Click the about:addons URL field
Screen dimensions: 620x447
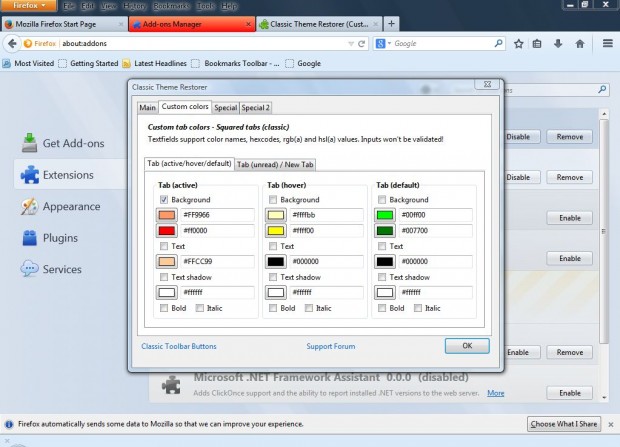click(x=202, y=44)
